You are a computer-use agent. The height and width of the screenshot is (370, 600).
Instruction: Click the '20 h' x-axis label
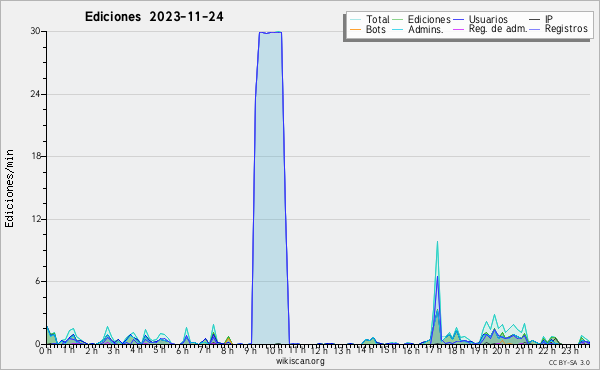[x=501, y=350]
